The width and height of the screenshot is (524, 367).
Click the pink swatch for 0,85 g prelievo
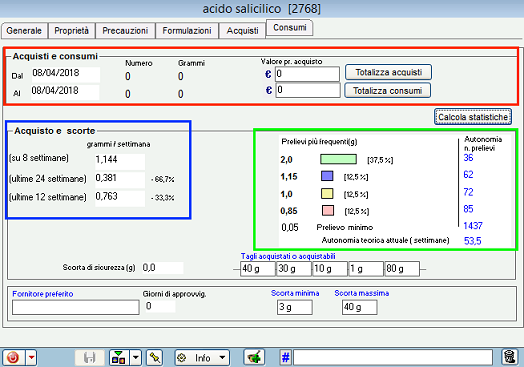click(328, 211)
